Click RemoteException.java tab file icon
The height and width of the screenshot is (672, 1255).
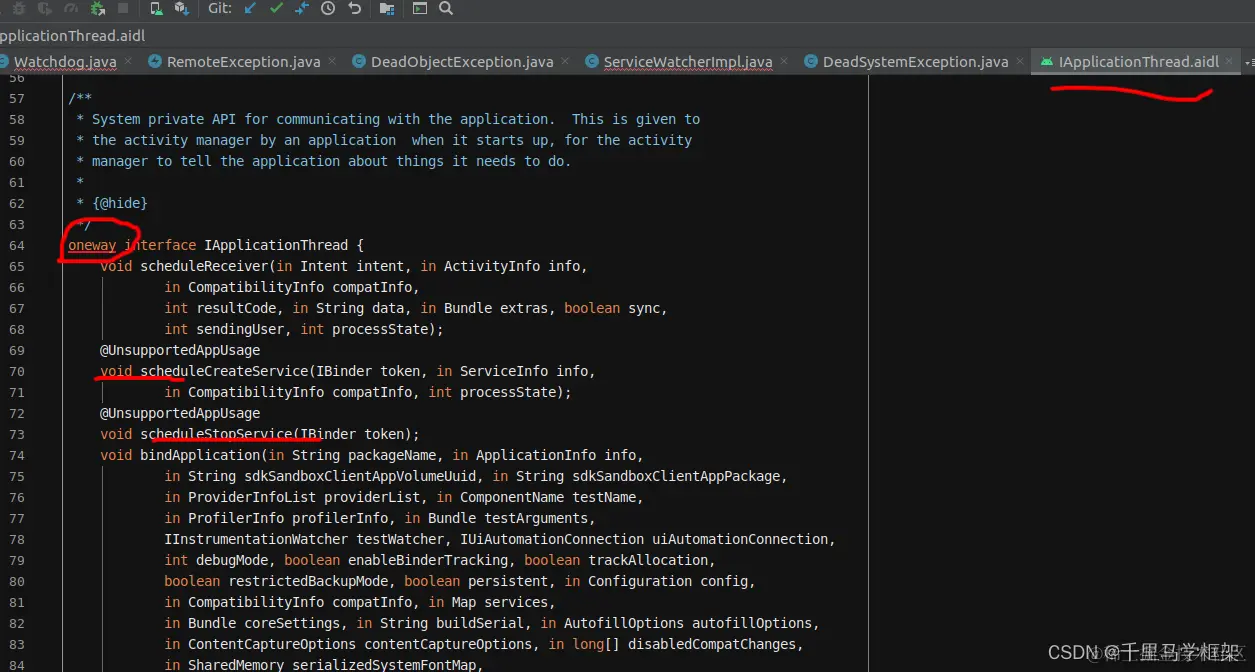[x=155, y=61]
